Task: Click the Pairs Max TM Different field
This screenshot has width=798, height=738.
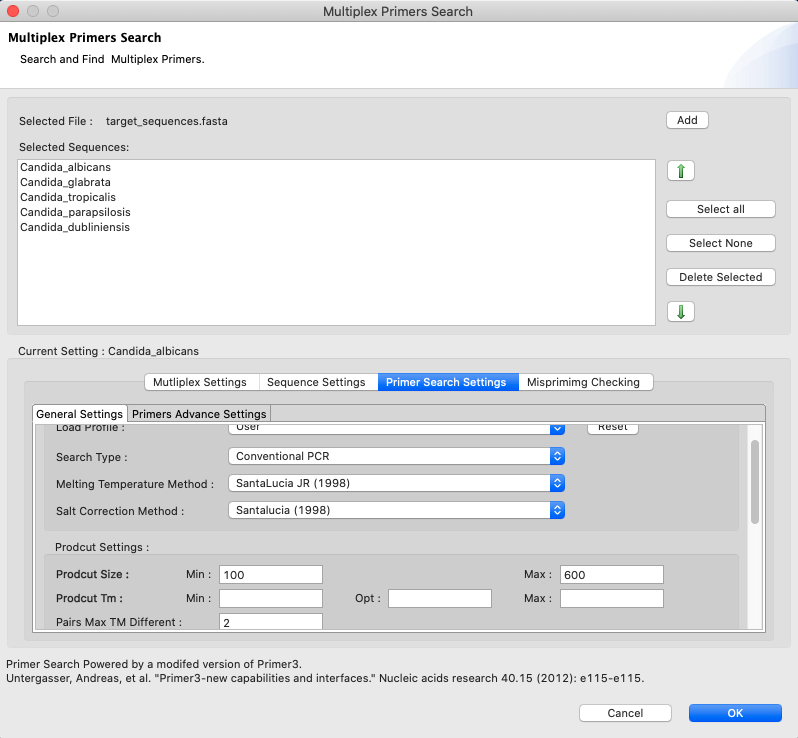Action: 271,622
